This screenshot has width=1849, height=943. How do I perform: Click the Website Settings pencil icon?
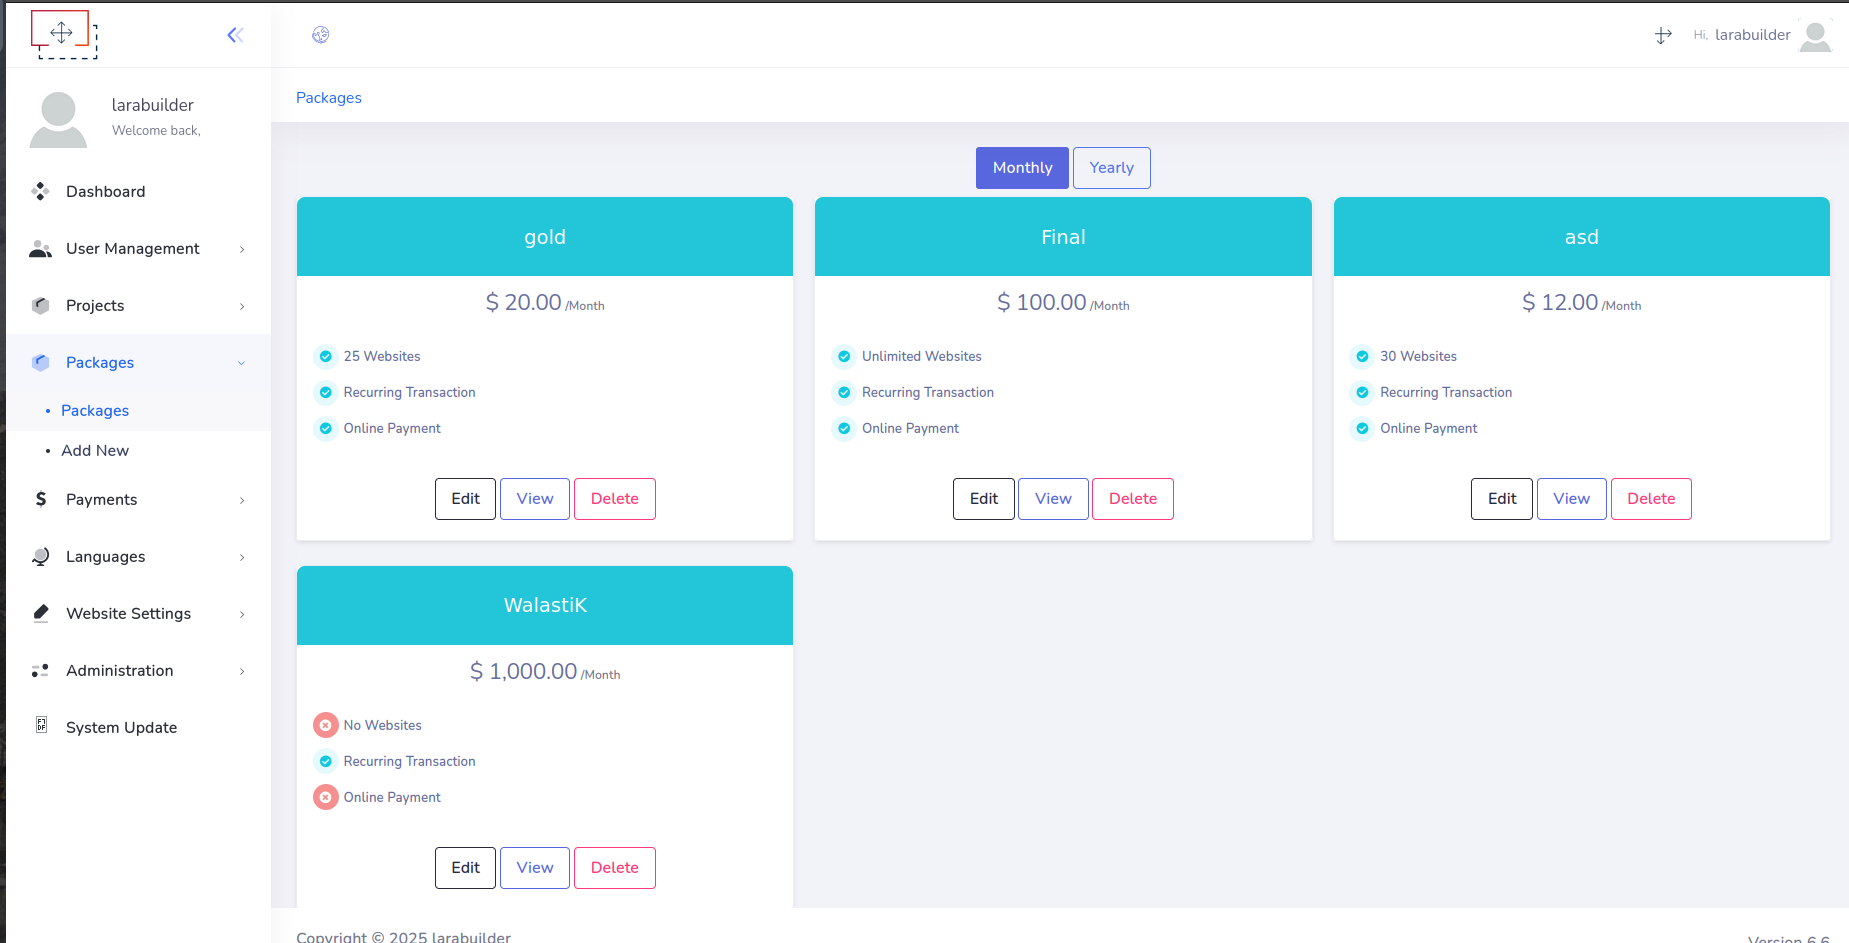[x=40, y=613]
